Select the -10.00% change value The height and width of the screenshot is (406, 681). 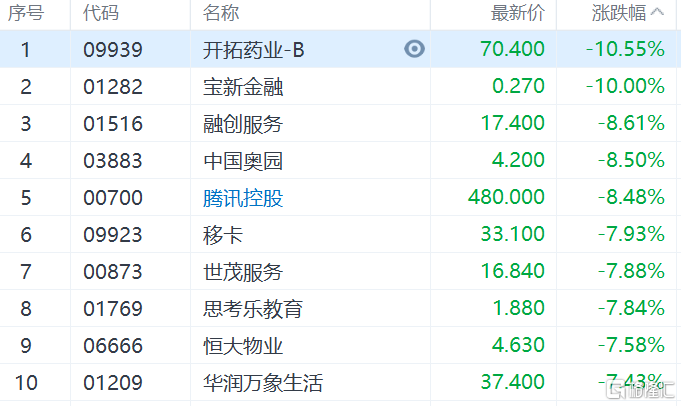coord(625,87)
